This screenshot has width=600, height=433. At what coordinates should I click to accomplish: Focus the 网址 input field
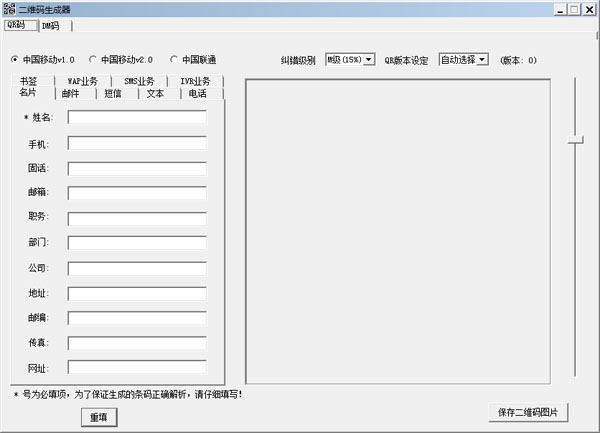click(137, 368)
